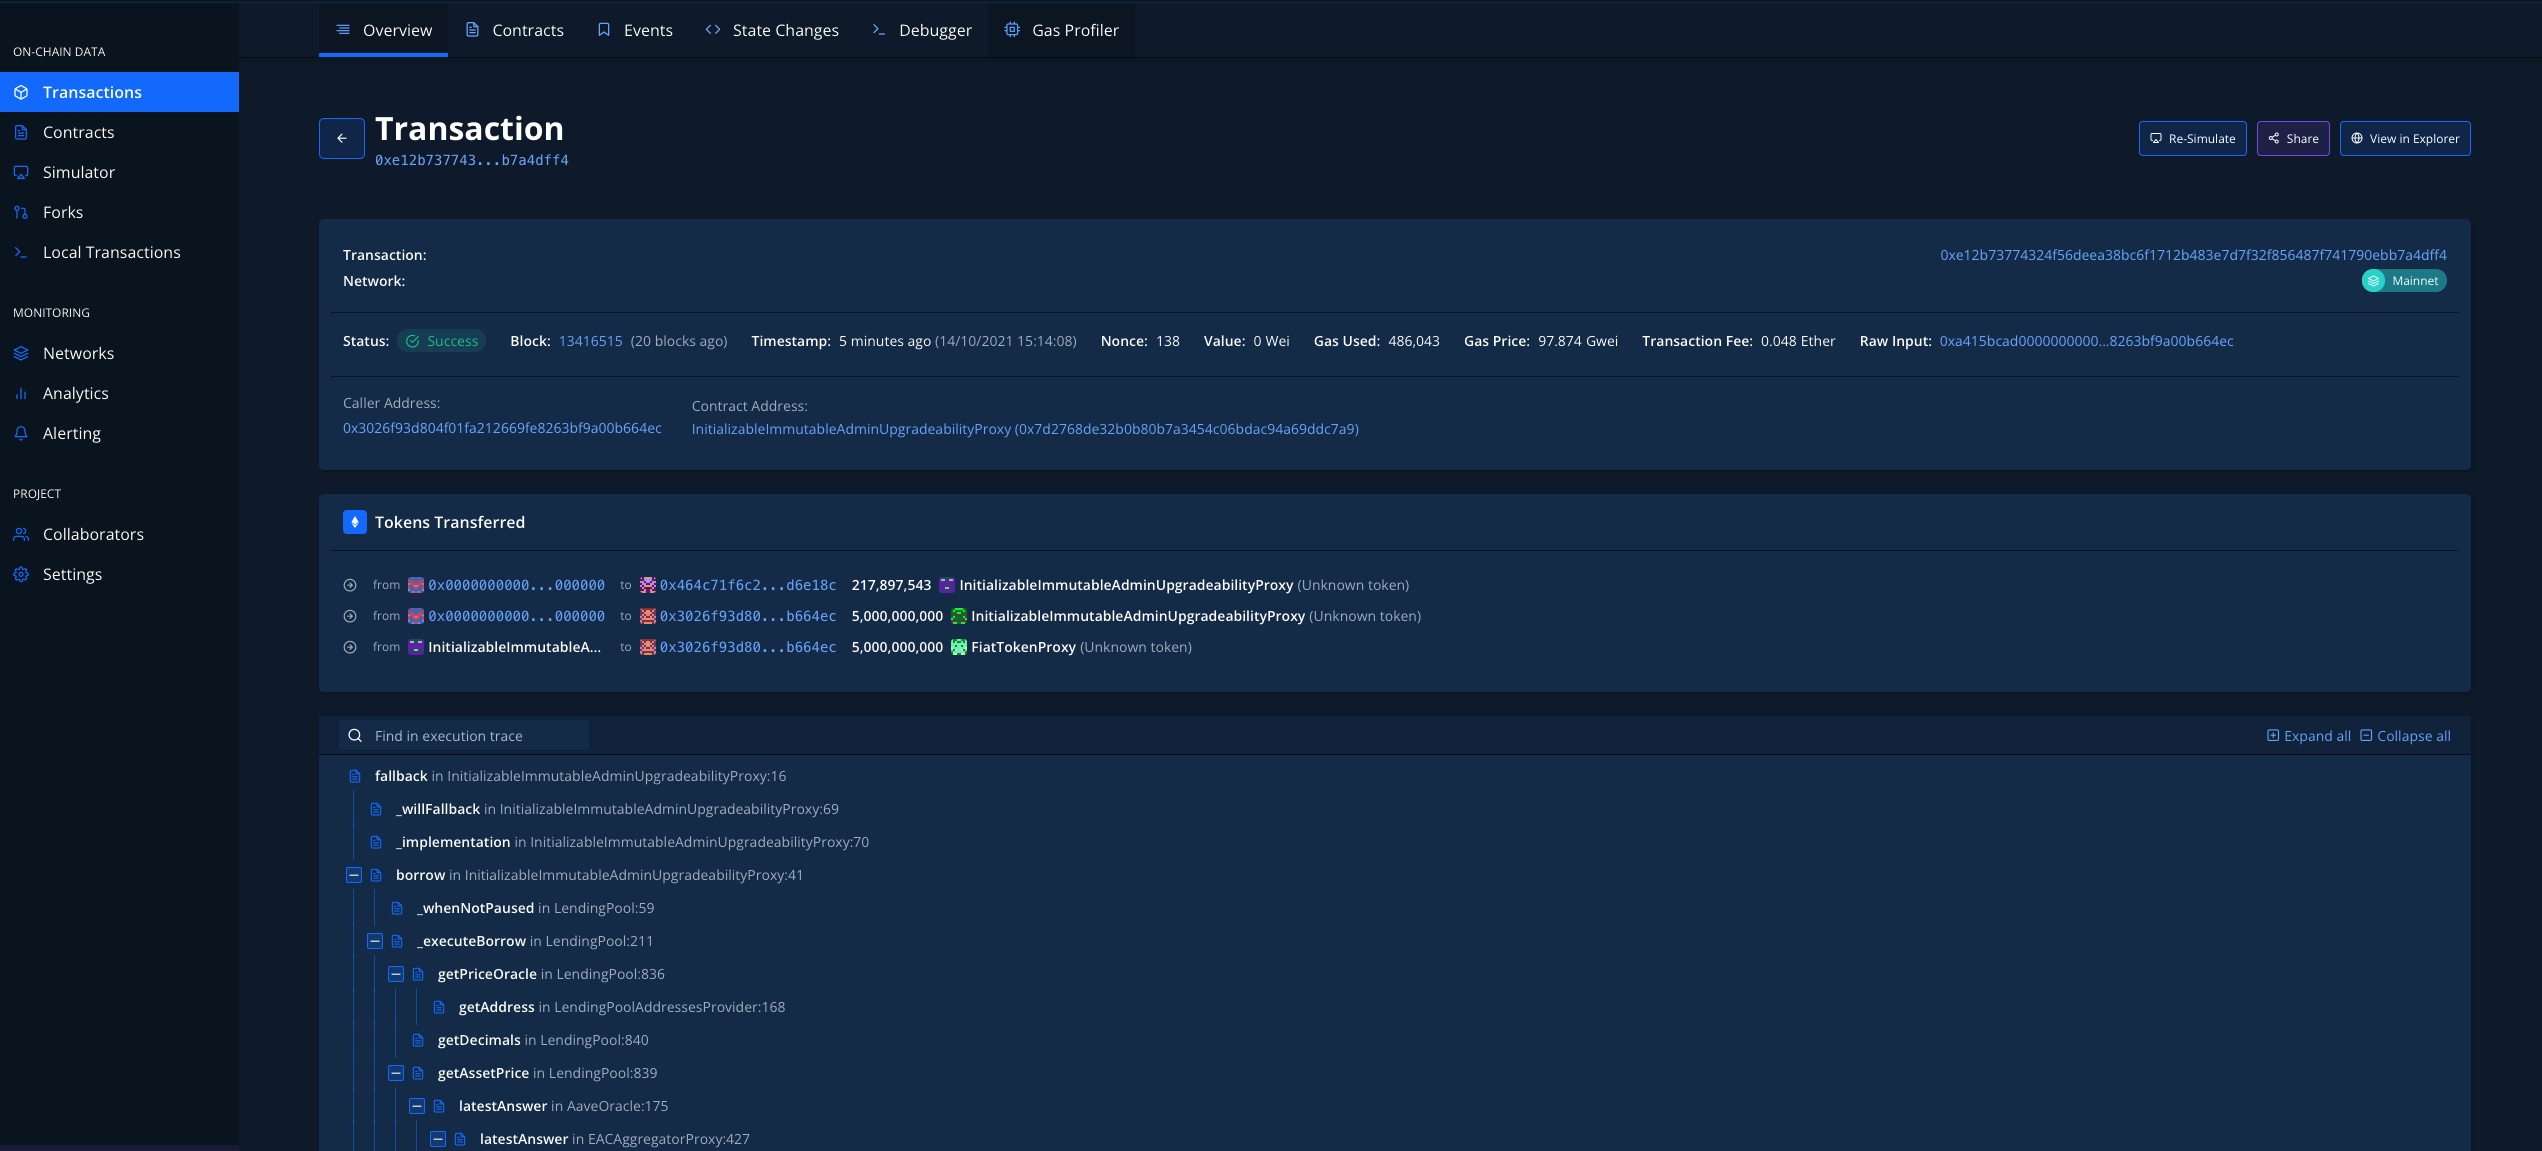This screenshot has height=1151, width=2542.
Task: Click the back arrow beside Transaction title
Action: (341, 138)
